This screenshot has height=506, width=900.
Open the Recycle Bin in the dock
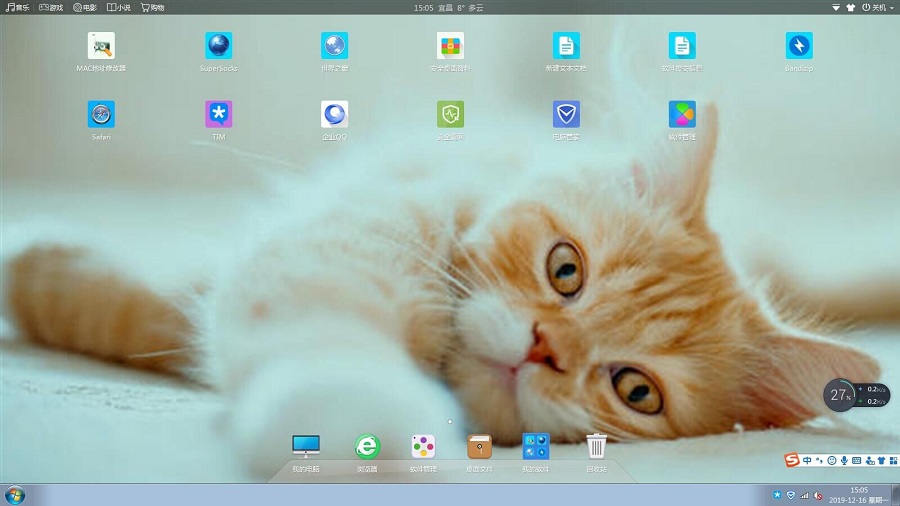[596, 447]
